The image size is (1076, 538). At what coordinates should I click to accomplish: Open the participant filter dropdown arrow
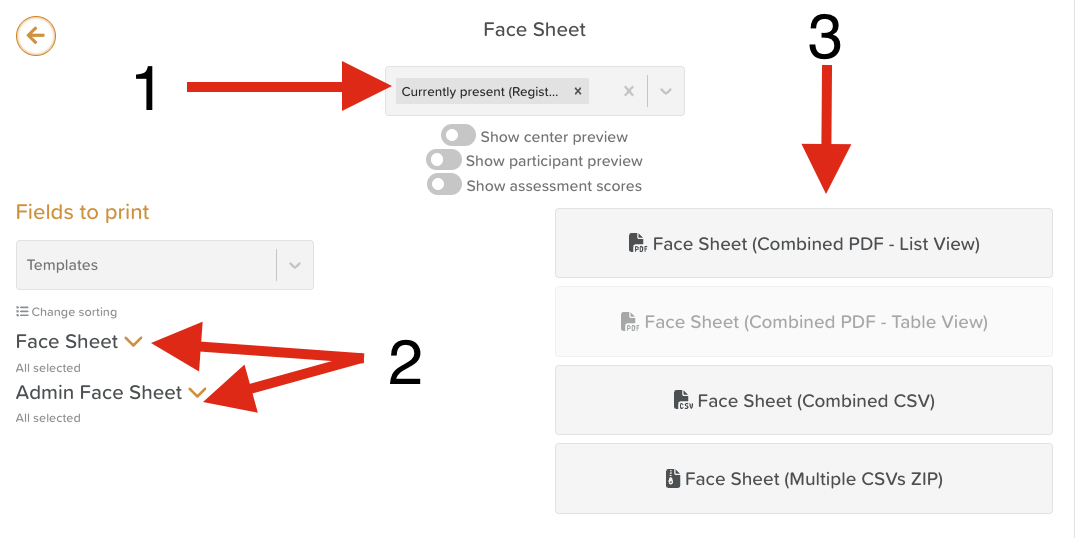point(666,91)
